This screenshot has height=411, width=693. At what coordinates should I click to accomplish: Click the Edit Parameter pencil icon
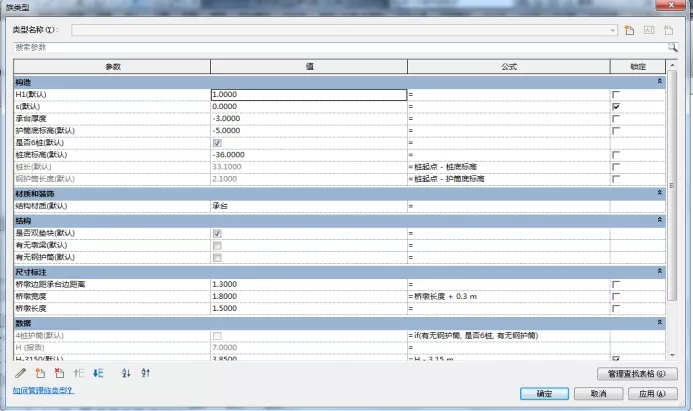[21, 373]
